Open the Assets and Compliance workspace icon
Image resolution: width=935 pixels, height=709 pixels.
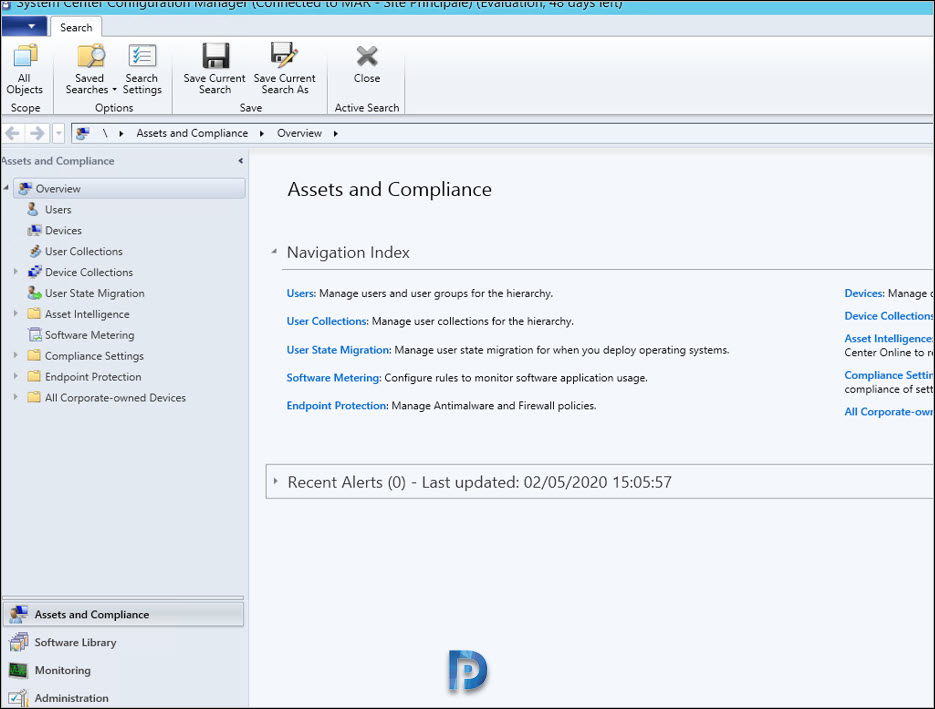pos(18,614)
